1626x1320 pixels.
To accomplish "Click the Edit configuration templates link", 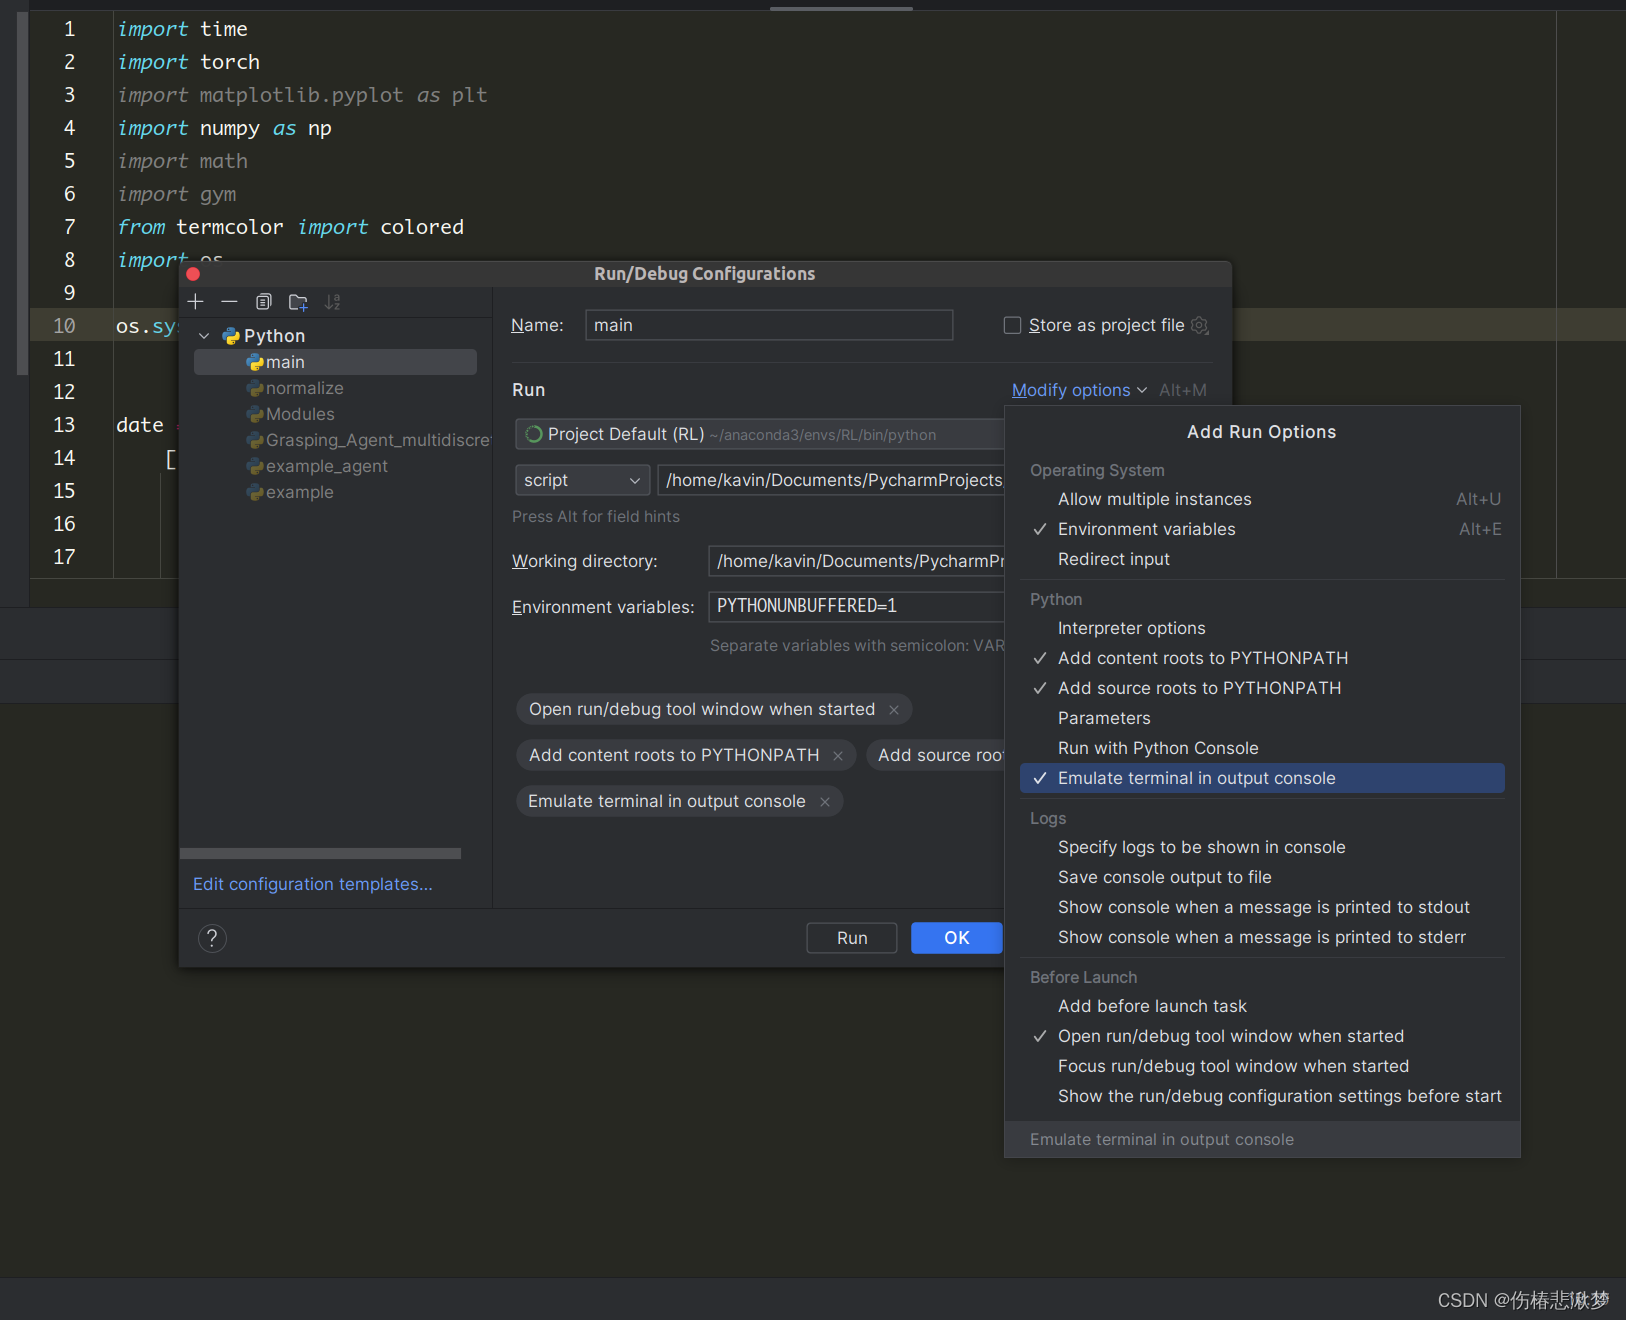I will (312, 884).
